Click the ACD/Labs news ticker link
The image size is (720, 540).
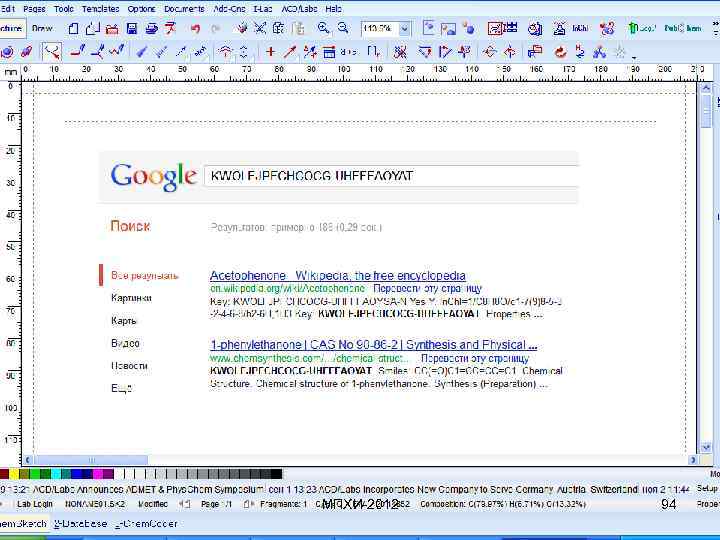click(344, 489)
